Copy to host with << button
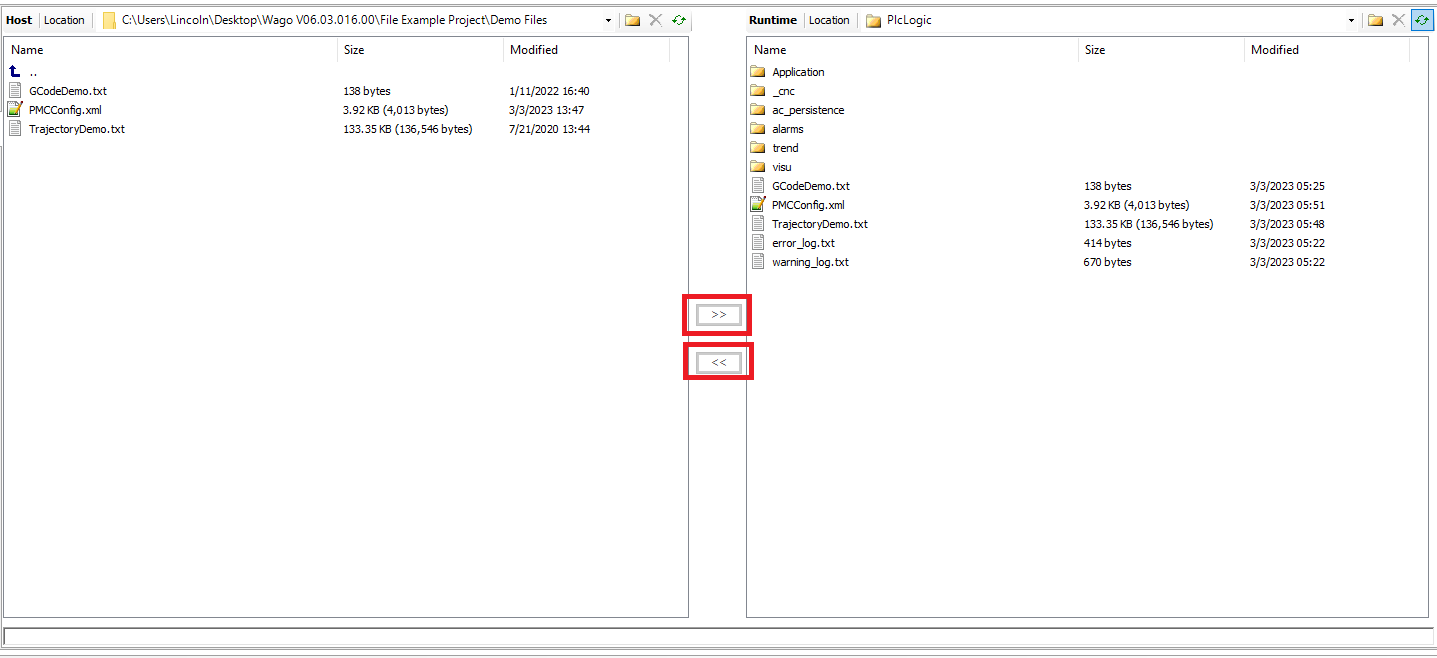The height and width of the screenshot is (658, 1437). point(718,362)
